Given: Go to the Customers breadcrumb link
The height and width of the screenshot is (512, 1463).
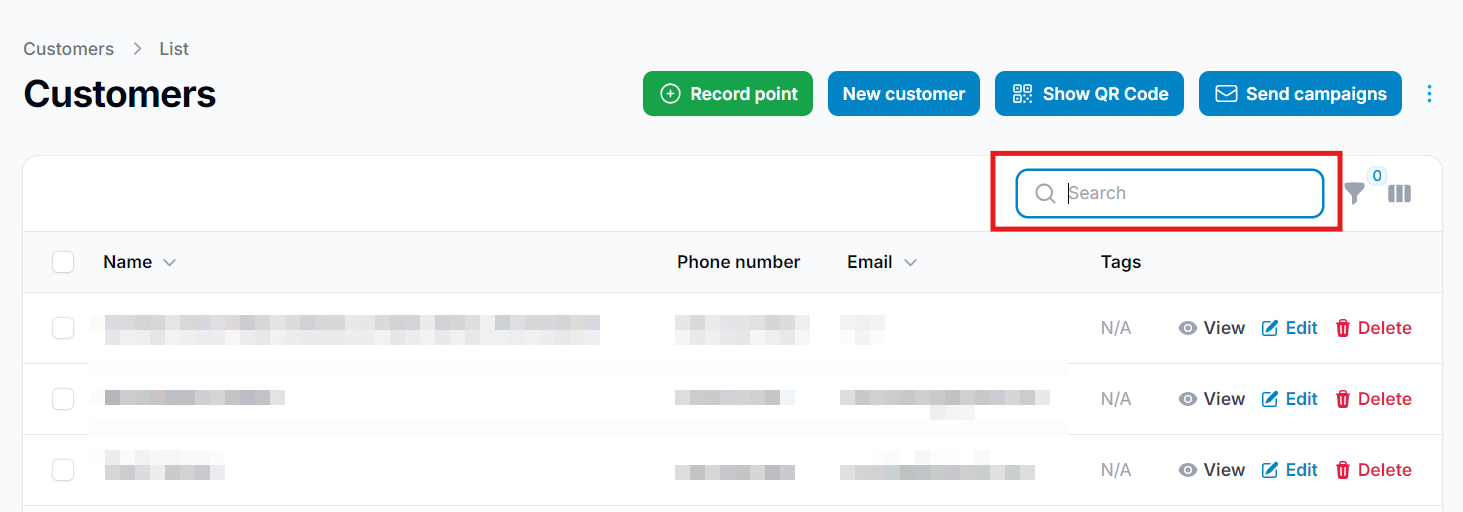Looking at the screenshot, I should [69, 49].
